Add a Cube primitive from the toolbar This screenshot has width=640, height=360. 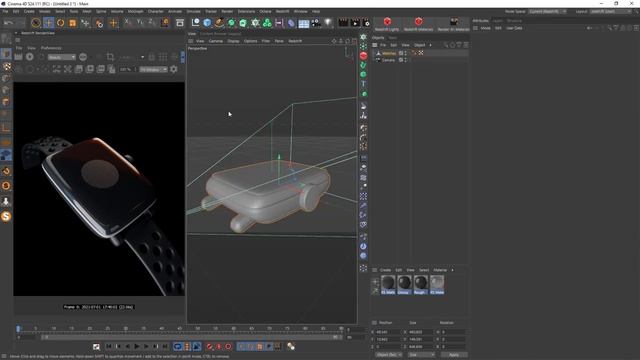click(x=207, y=23)
